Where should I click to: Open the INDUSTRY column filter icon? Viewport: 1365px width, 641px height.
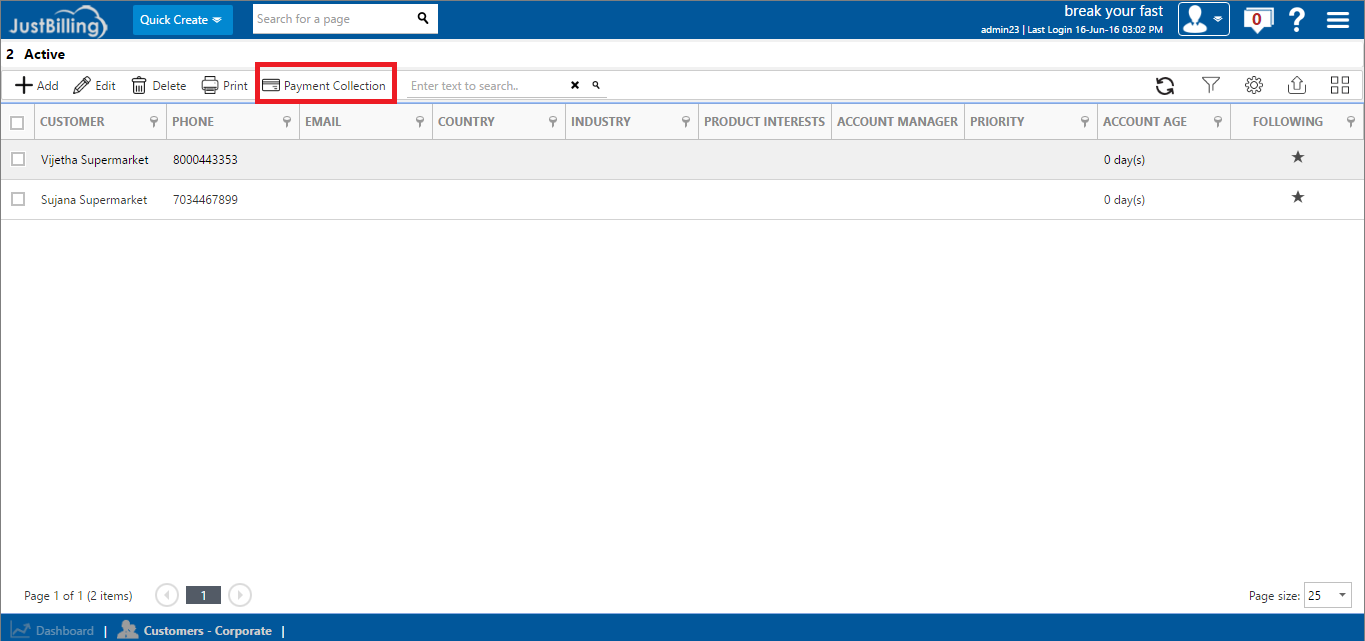click(686, 122)
